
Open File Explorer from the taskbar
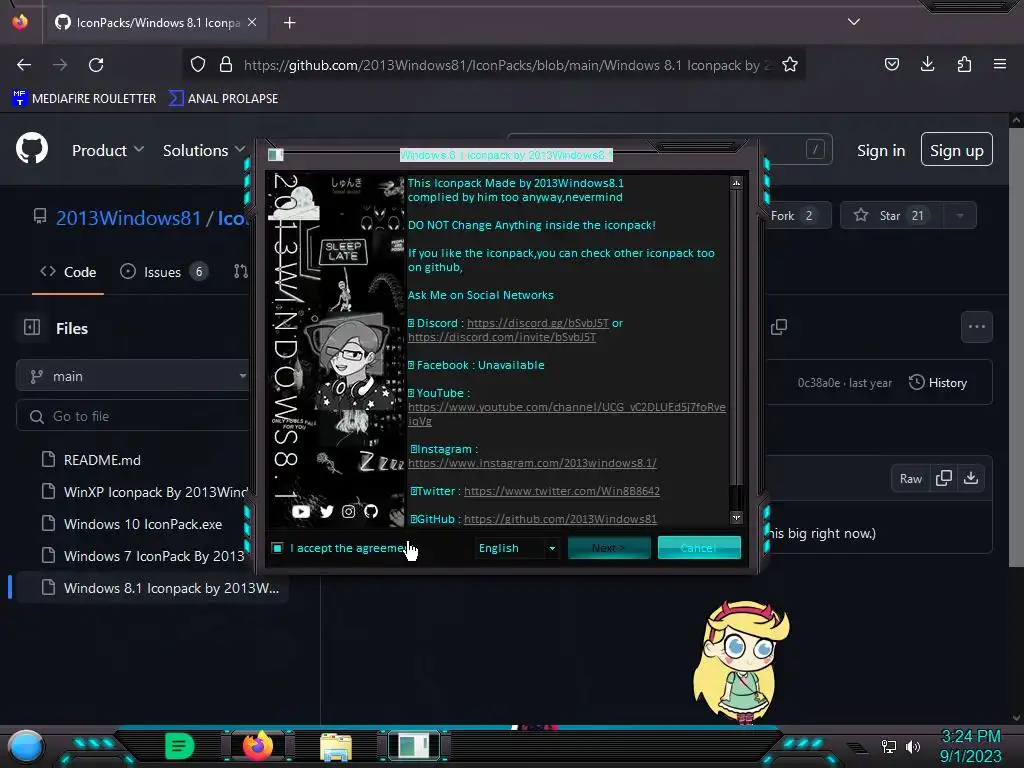coord(336,746)
